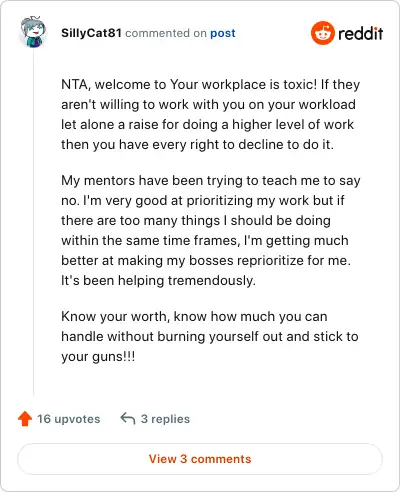Click the Reddit Snoo logo icon
This screenshot has height=492, width=400.
click(x=322, y=33)
